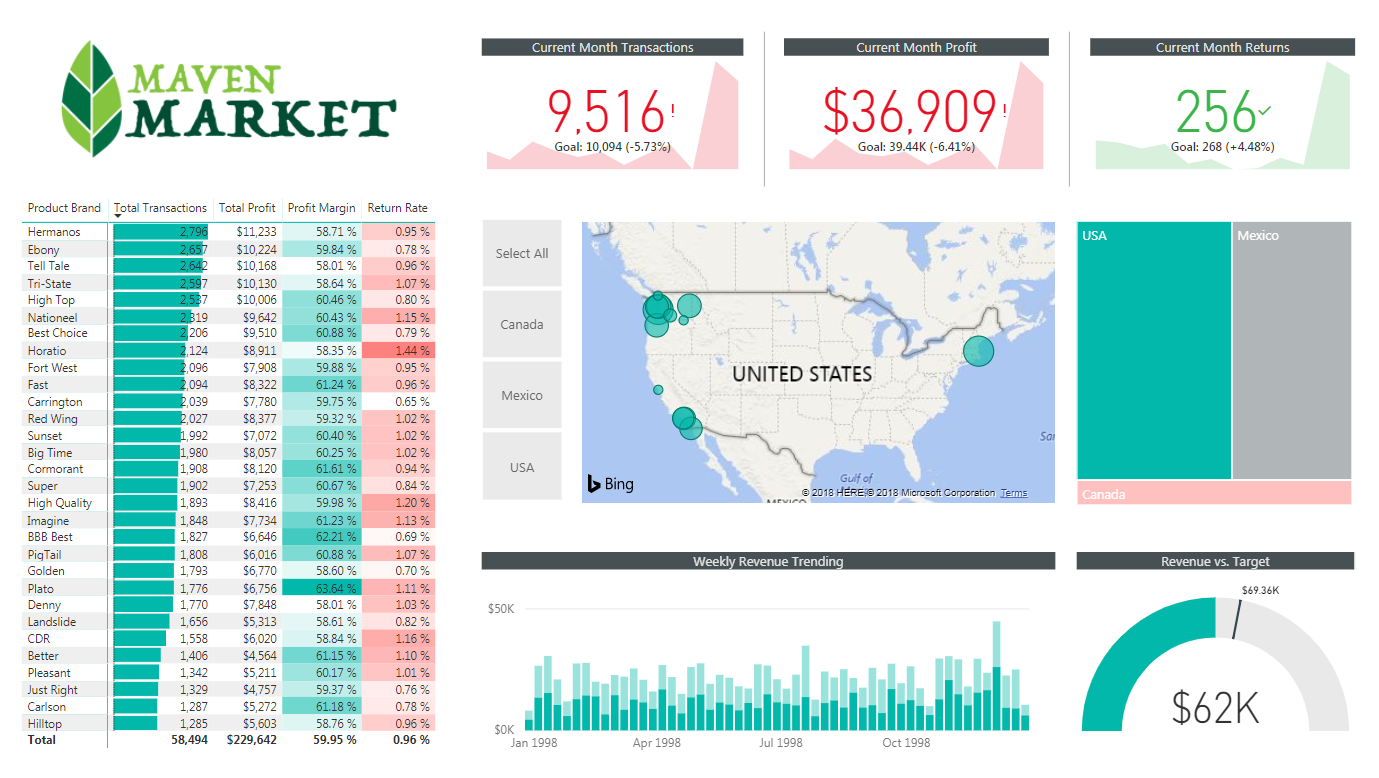Select the Carrington brand row
1379x778 pixels.
[x=228, y=402]
